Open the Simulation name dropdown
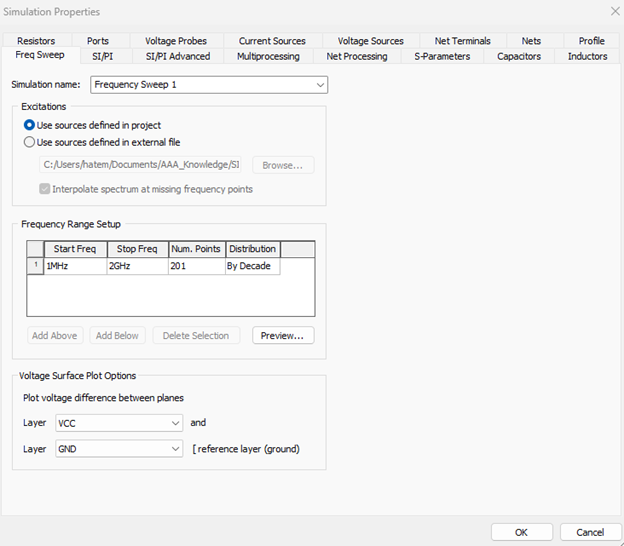Image resolution: width=624 pixels, height=546 pixels. pos(319,85)
